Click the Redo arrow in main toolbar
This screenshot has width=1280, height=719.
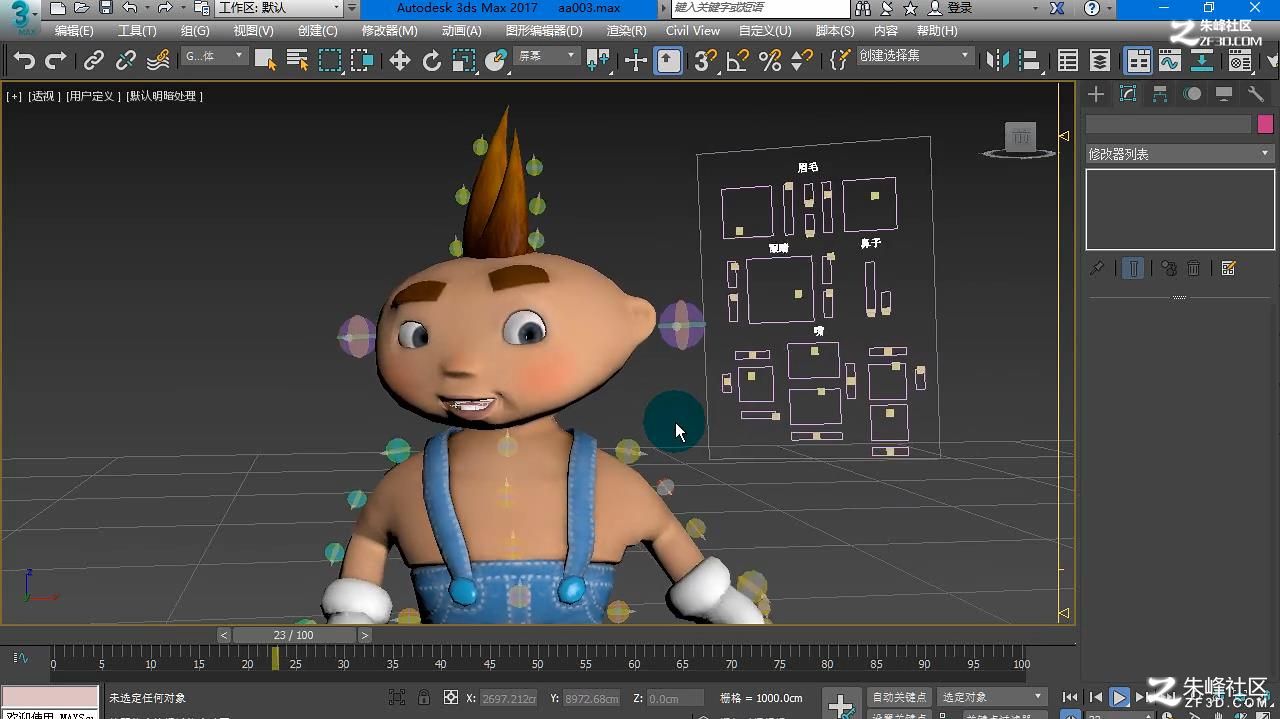click(x=56, y=61)
